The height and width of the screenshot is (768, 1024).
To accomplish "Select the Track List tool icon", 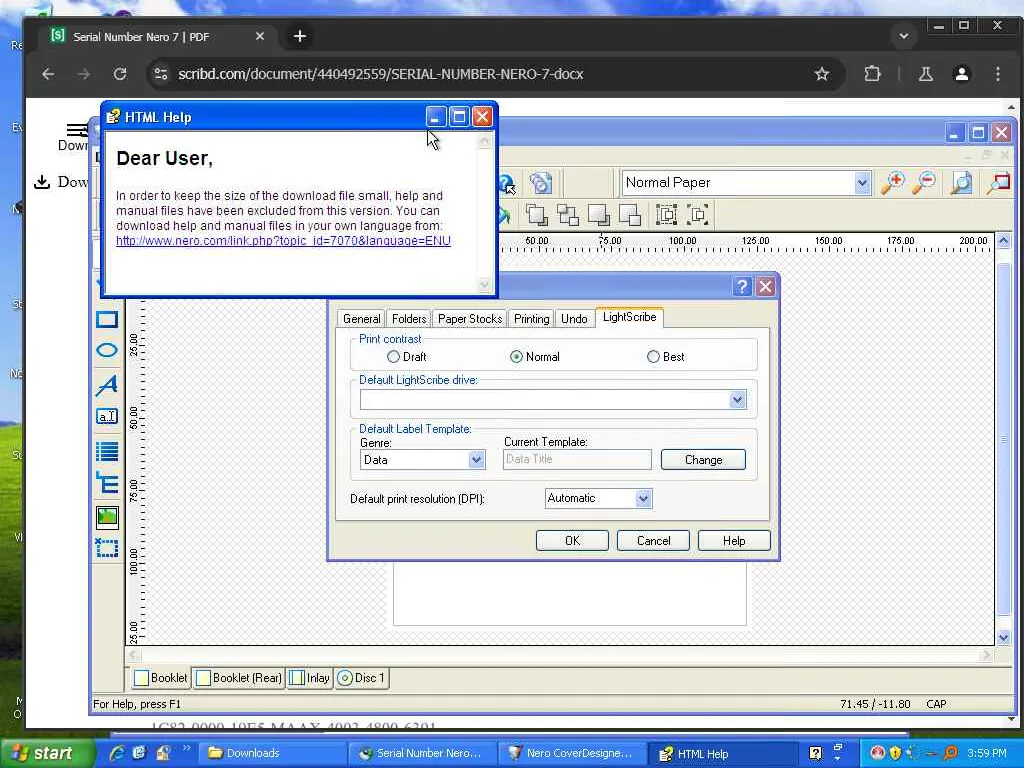I will point(107,451).
